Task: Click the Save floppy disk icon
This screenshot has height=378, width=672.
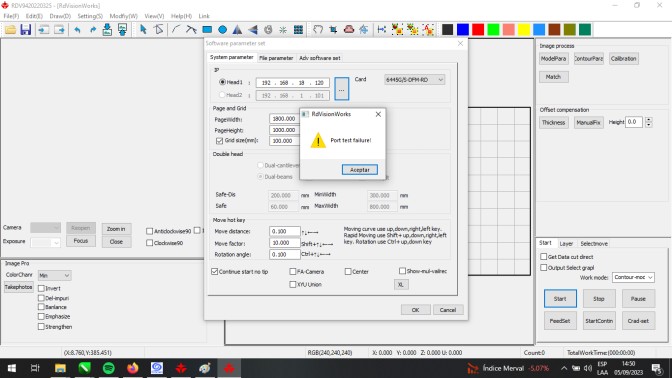Action: tap(26, 30)
